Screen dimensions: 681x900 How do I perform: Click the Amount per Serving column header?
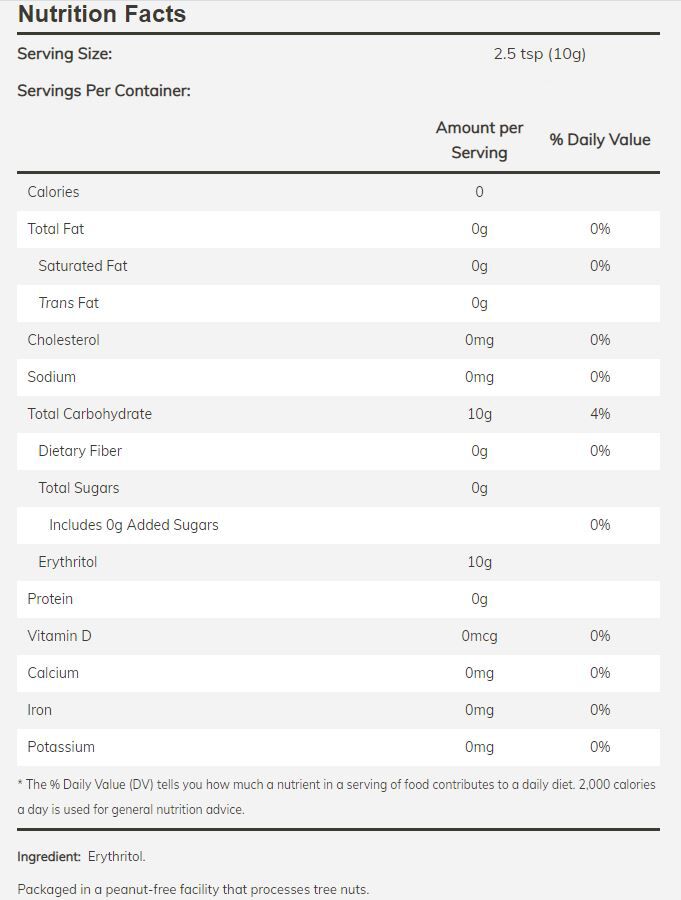[479, 140]
